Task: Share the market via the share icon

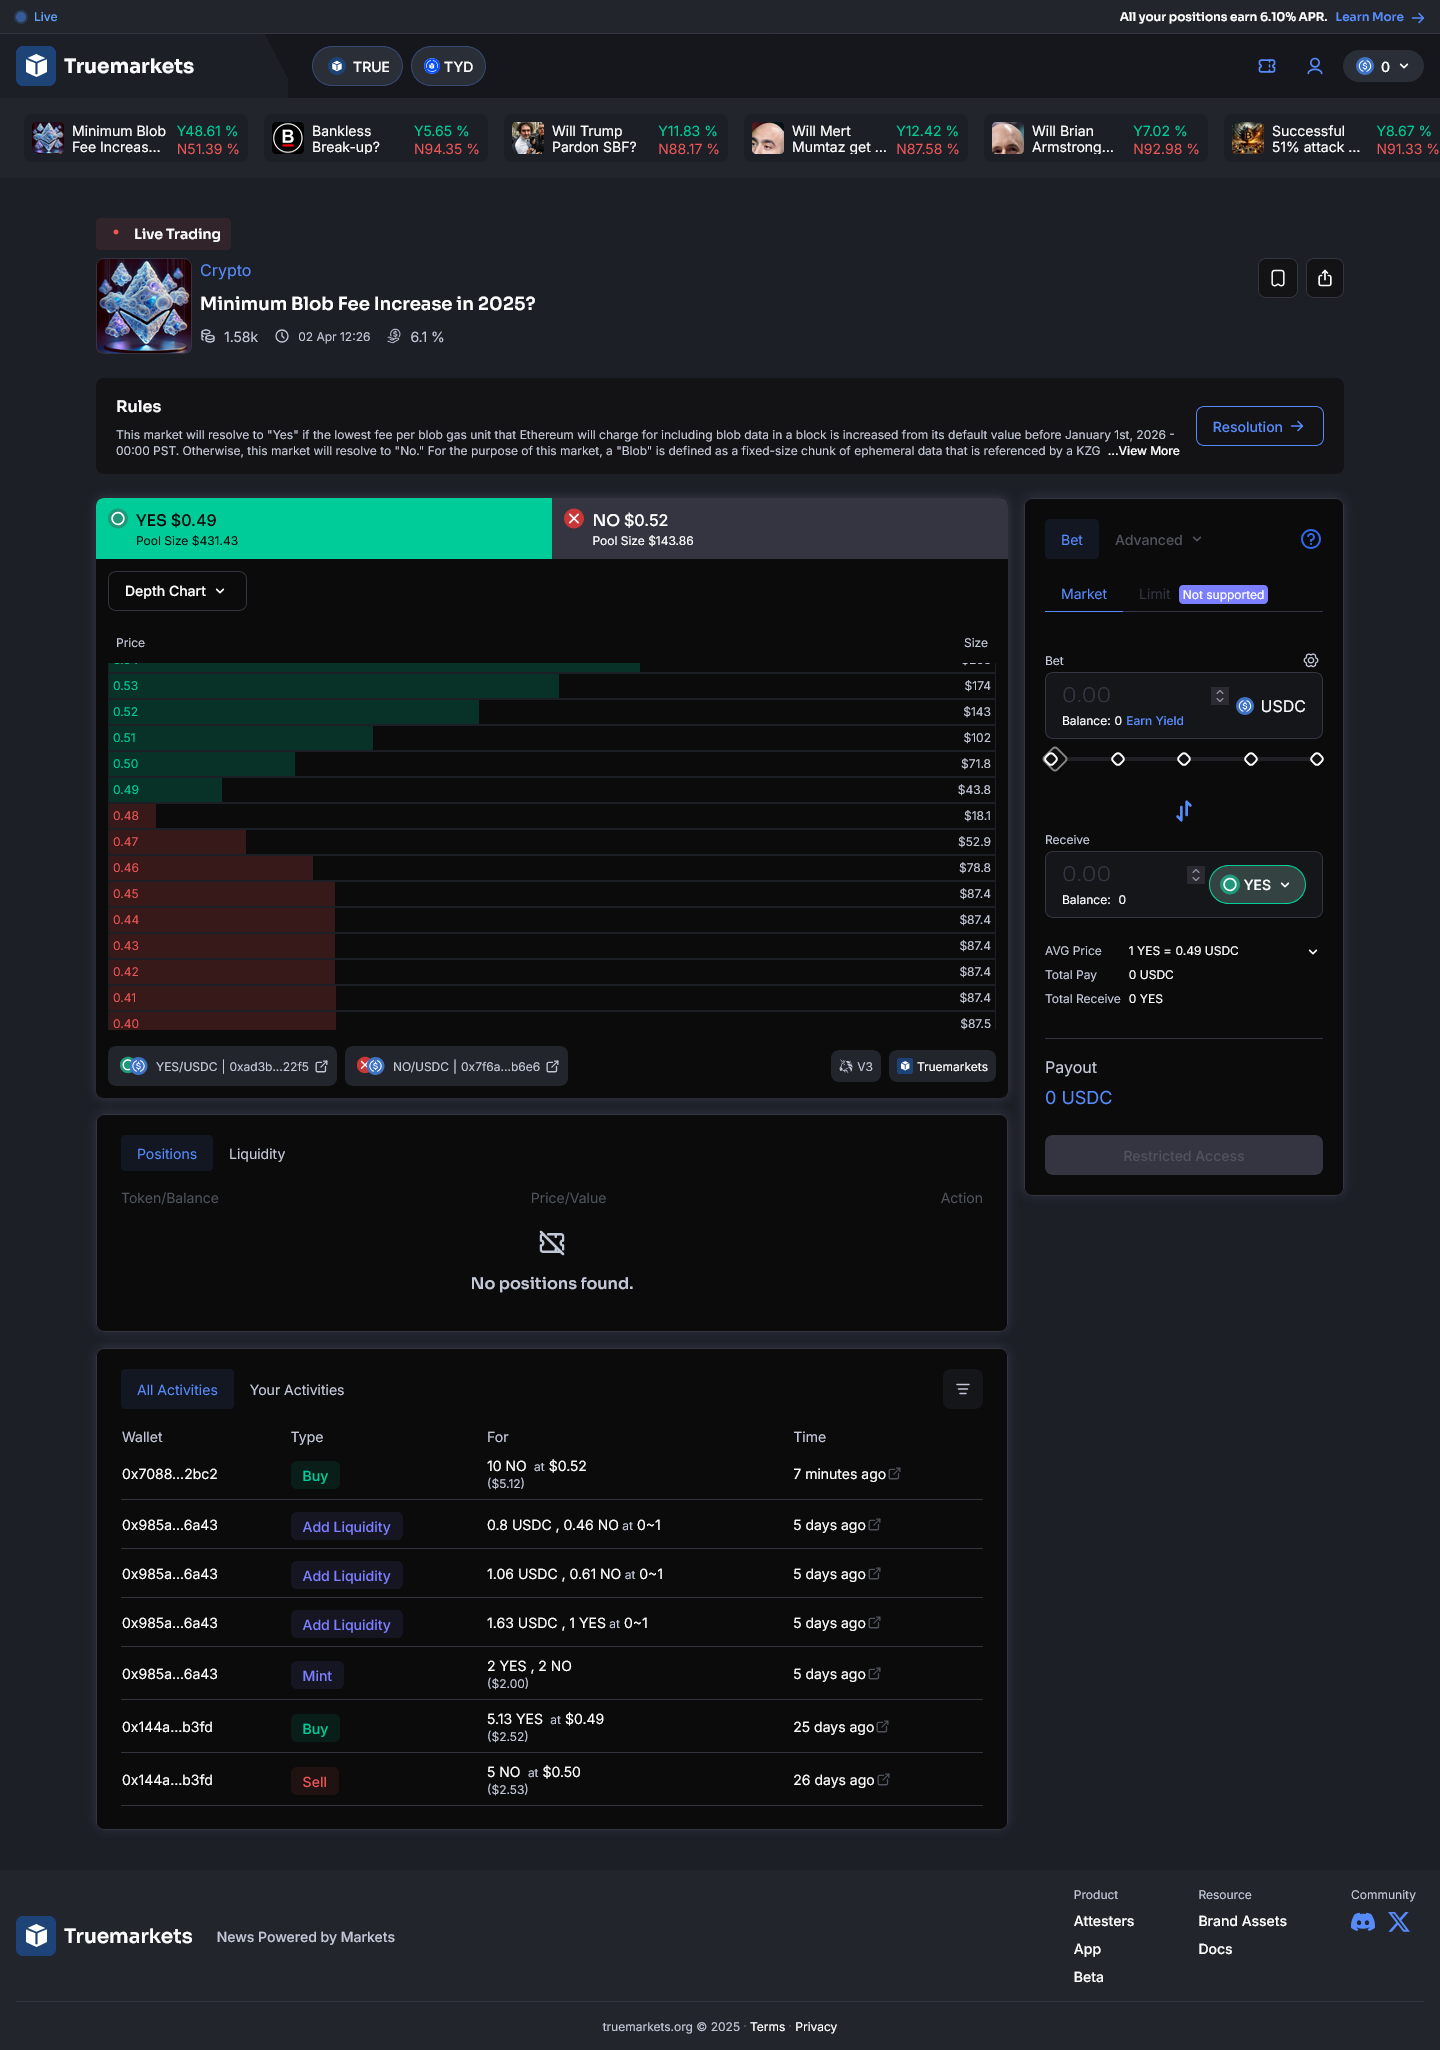Action: (1325, 278)
